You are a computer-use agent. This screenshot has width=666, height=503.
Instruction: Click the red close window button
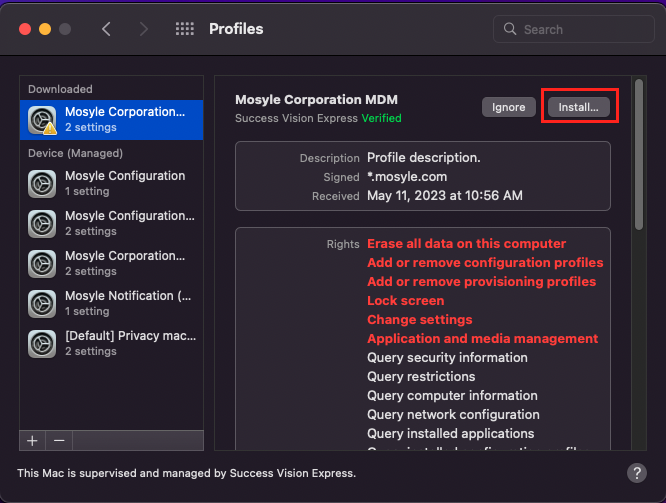25,29
